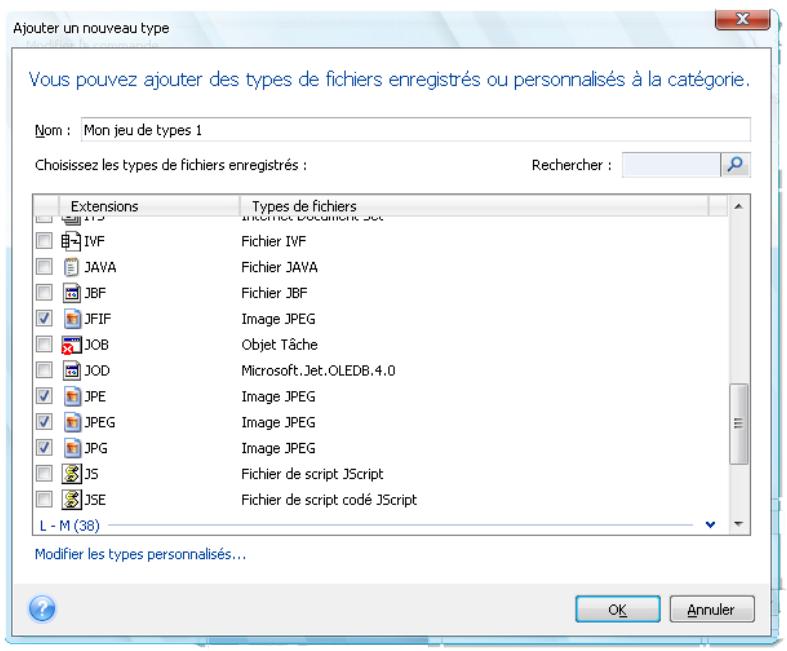Sort by the Extensions column header
Screen dimensions: 787x651
point(149,206)
